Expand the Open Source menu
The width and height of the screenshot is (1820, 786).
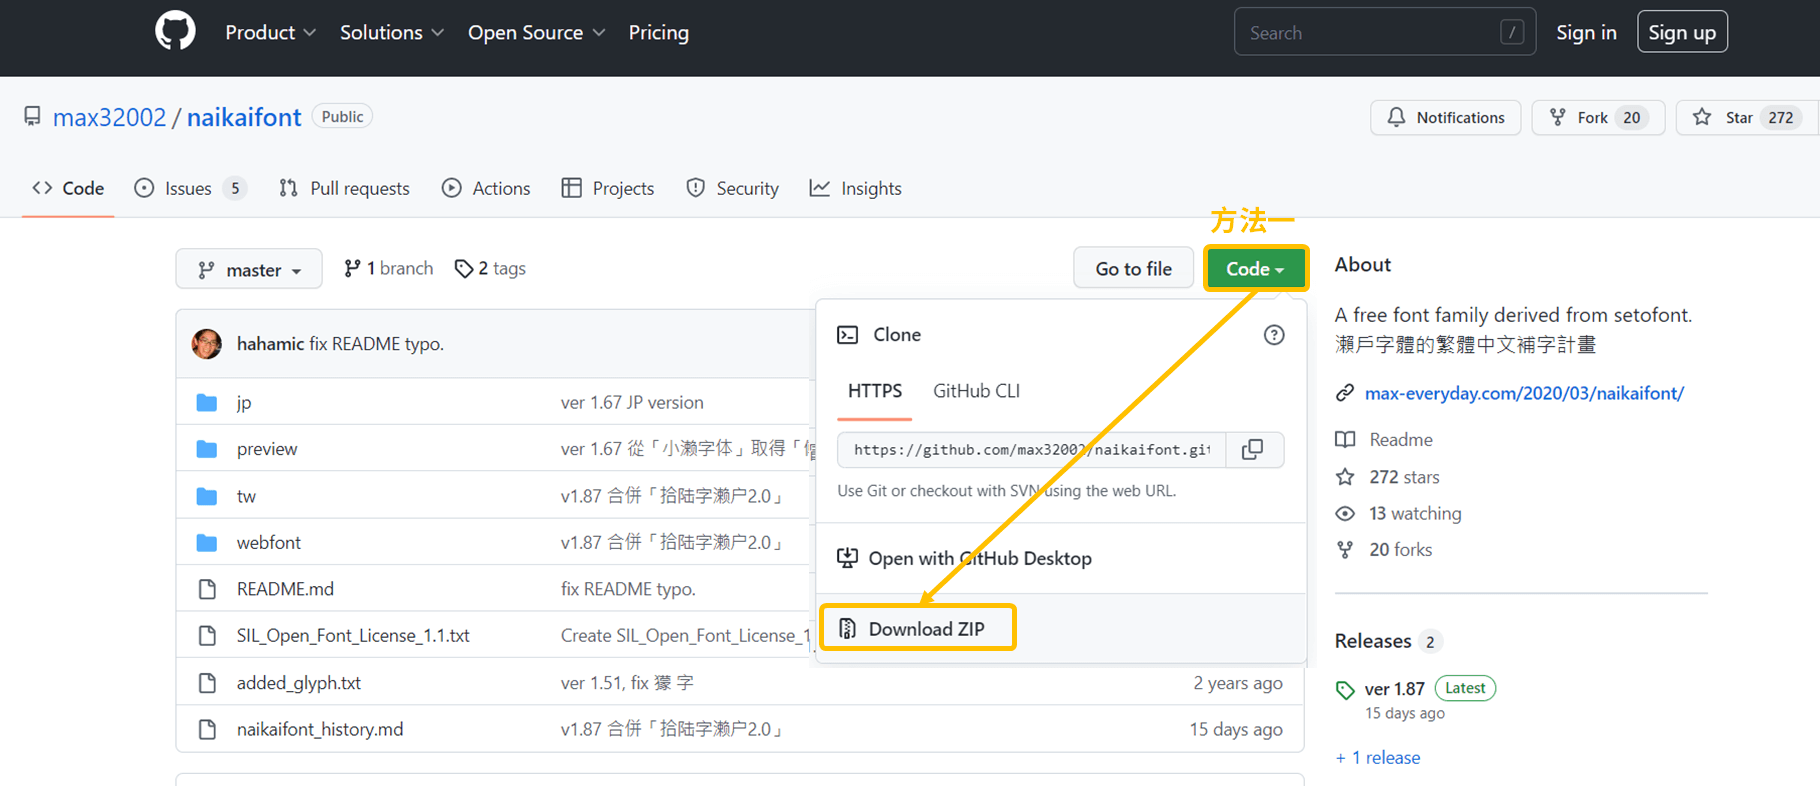[x=537, y=33]
